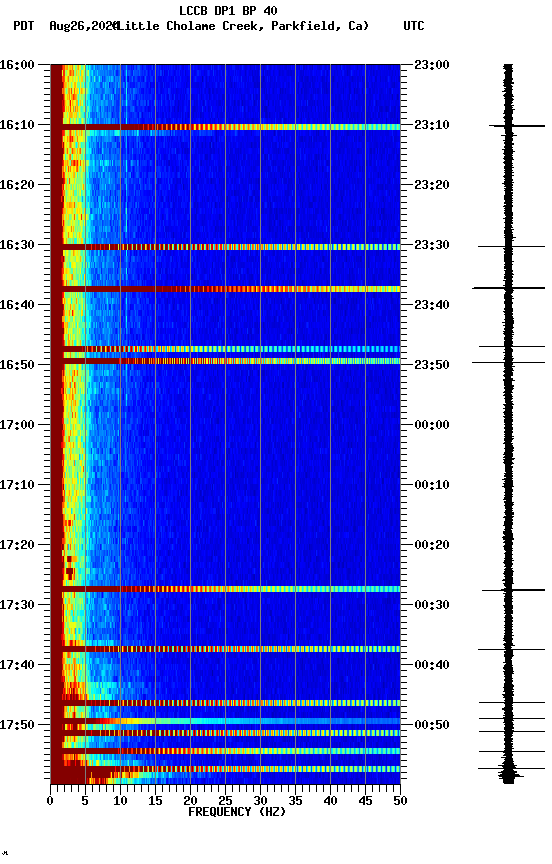Click the "17:30" PDT time label
This screenshot has width=552, height=864.
(17, 605)
